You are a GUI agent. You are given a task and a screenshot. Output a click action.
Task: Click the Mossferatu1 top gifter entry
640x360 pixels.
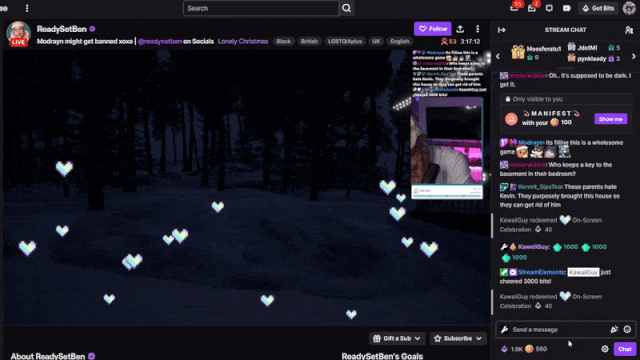pyautogui.click(x=536, y=53)
